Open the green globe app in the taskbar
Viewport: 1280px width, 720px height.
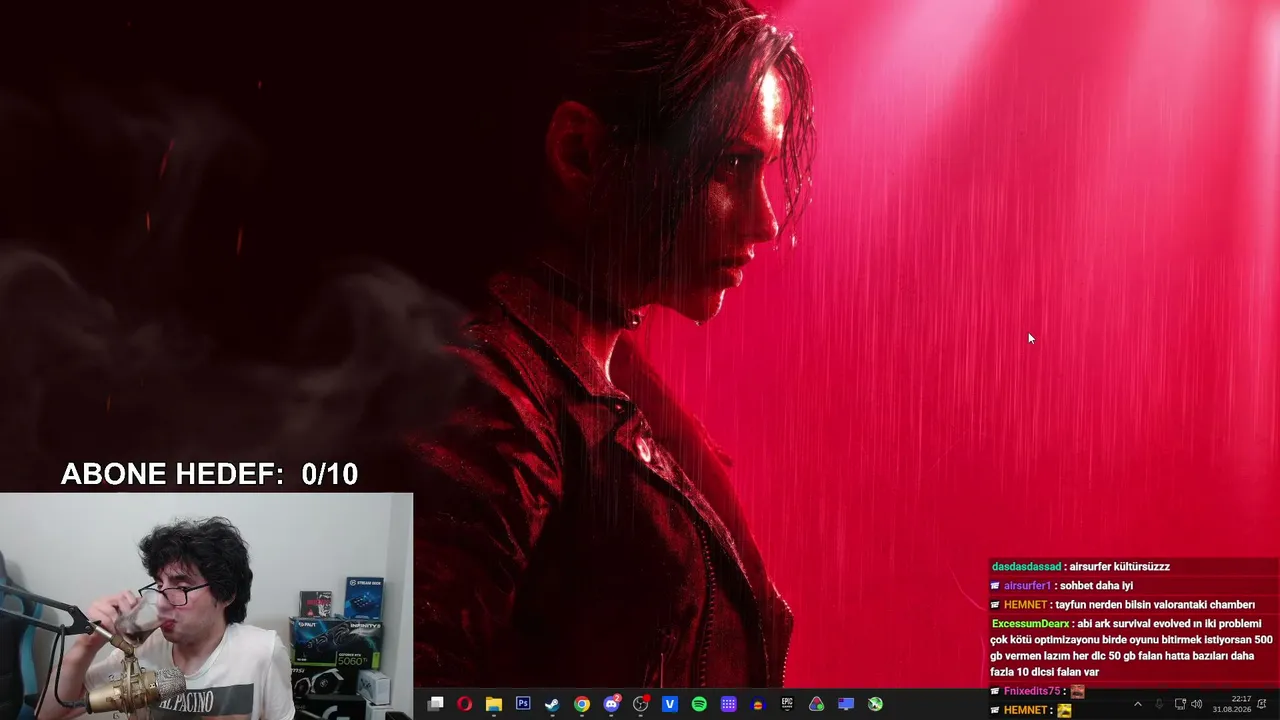pos(875,704)
